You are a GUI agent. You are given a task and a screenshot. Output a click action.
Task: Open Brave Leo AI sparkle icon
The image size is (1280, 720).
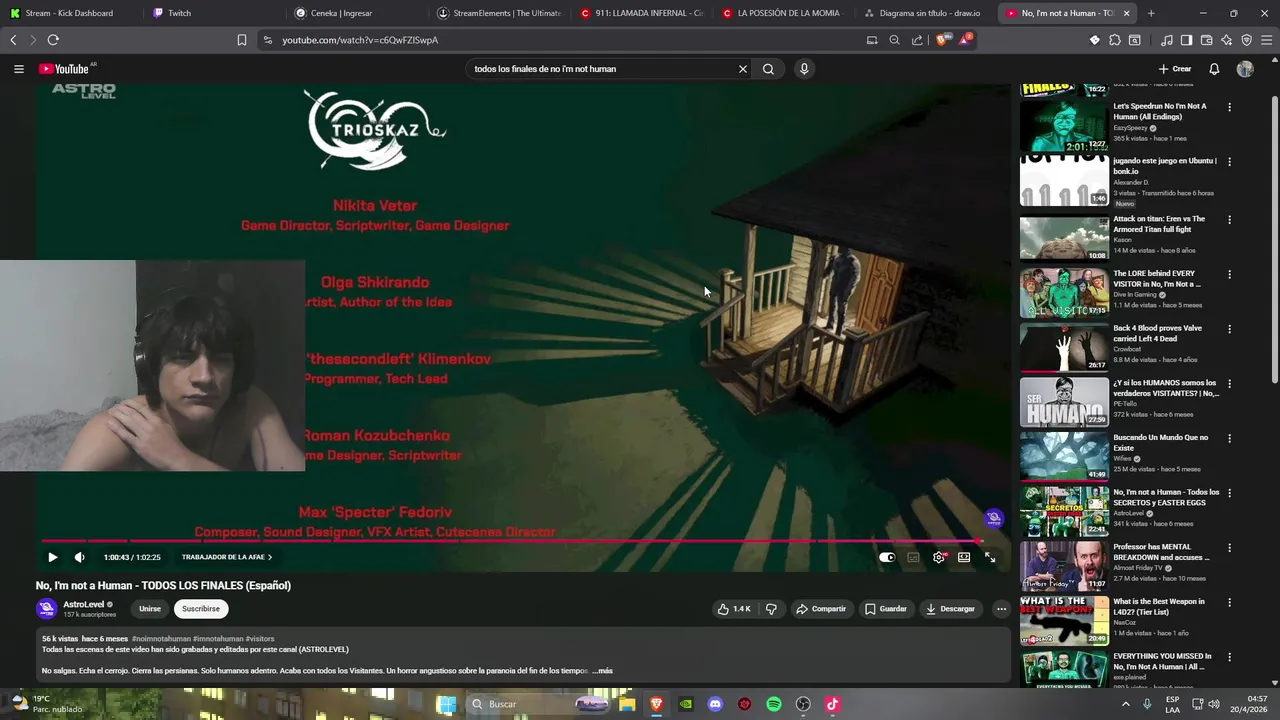[x=1227, y=40]
